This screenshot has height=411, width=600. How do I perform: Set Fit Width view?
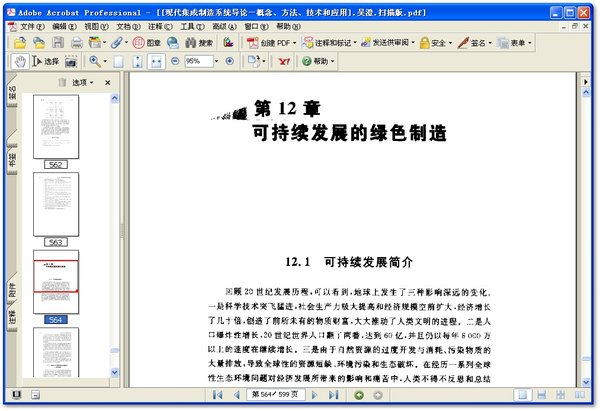coord(156,61)
